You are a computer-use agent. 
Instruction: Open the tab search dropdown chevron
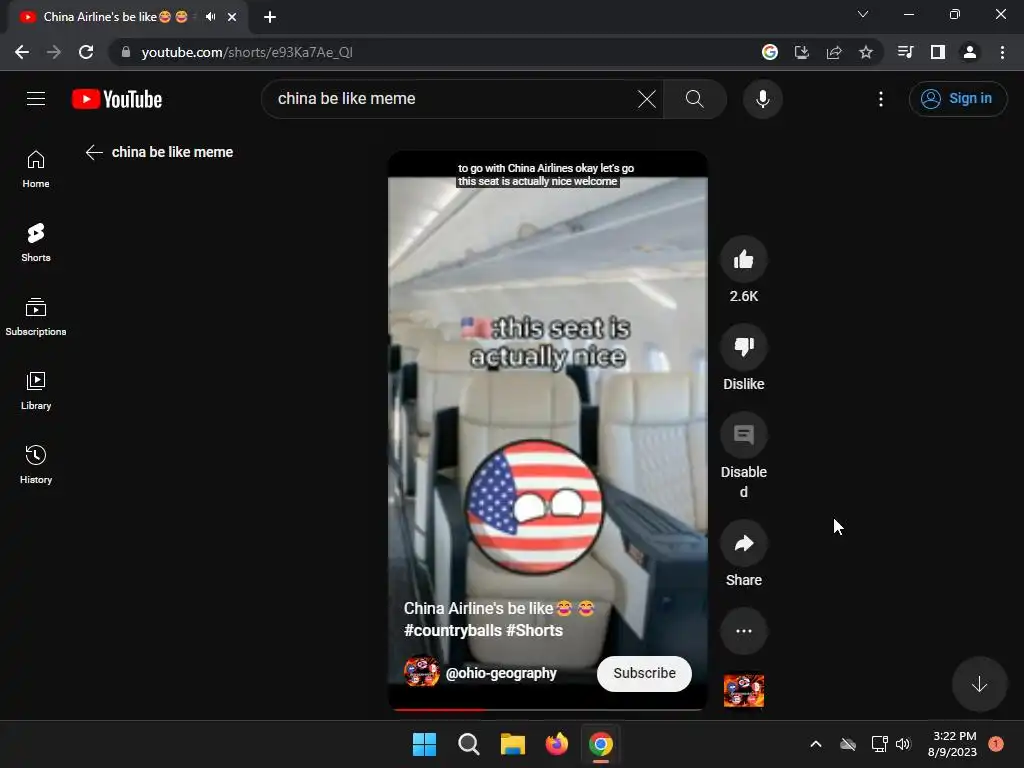[863, 14]
